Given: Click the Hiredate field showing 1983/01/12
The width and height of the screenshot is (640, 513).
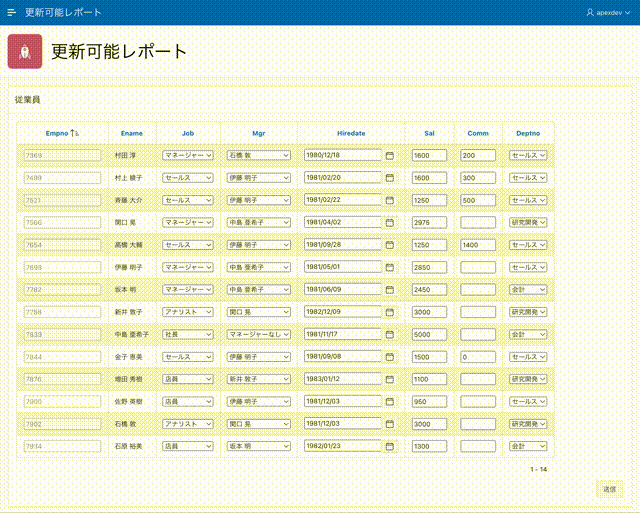Looking at the screenshot, I should pyautogui.click(x=343, y=379).
